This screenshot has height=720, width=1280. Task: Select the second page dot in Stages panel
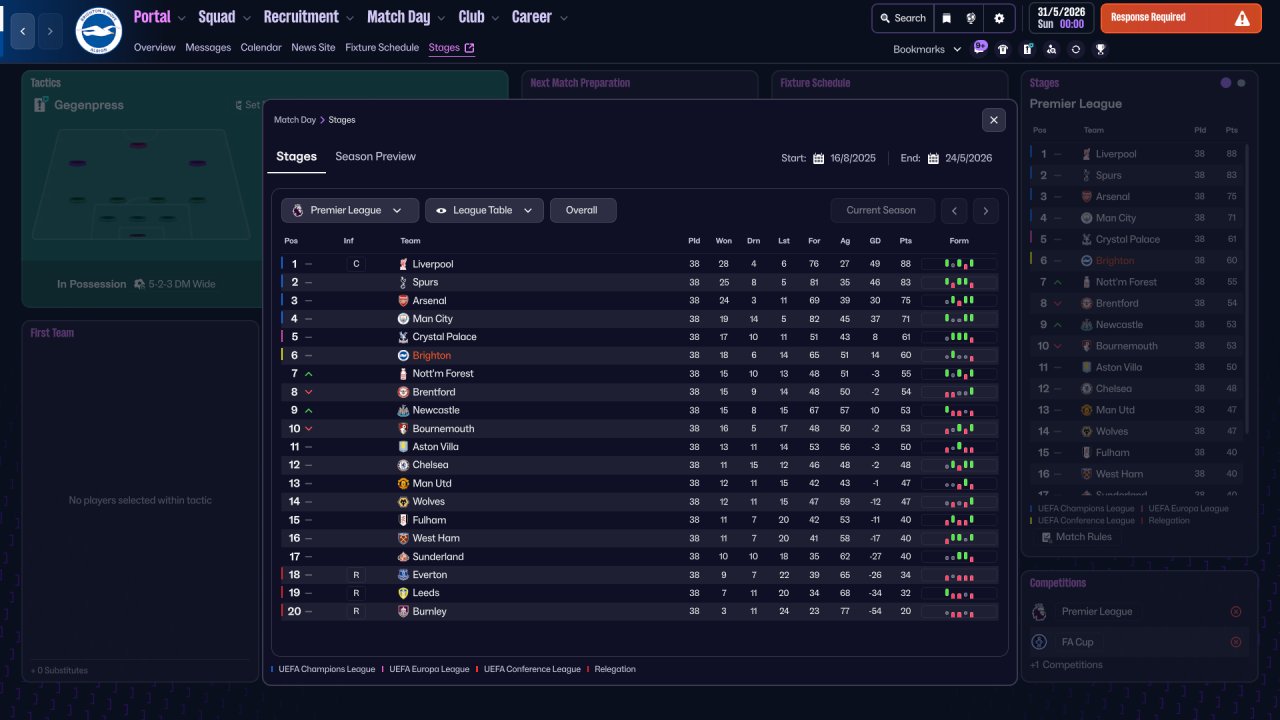(1242, 83)
